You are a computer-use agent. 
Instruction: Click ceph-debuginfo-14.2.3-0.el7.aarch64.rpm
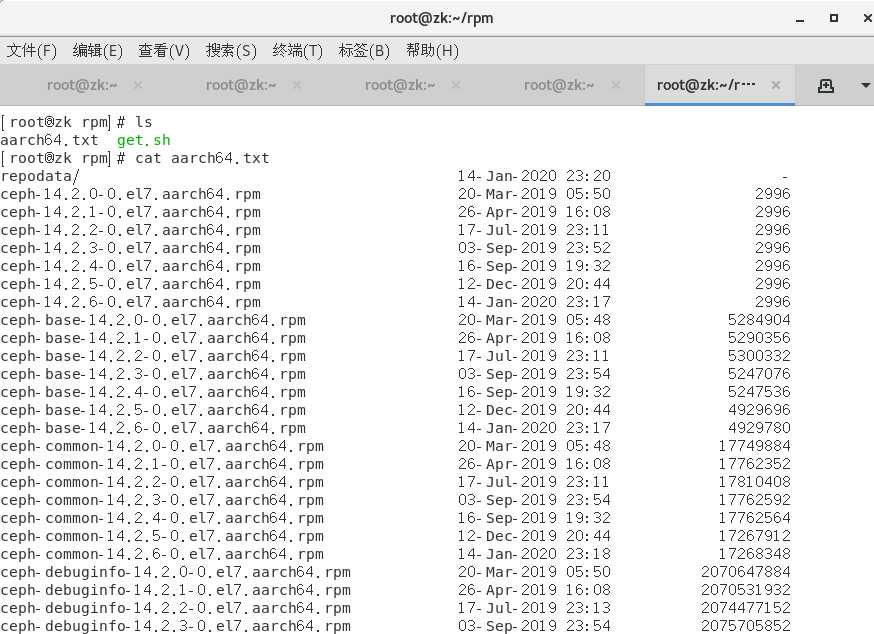pyautogui.click(x=176, y=626)
